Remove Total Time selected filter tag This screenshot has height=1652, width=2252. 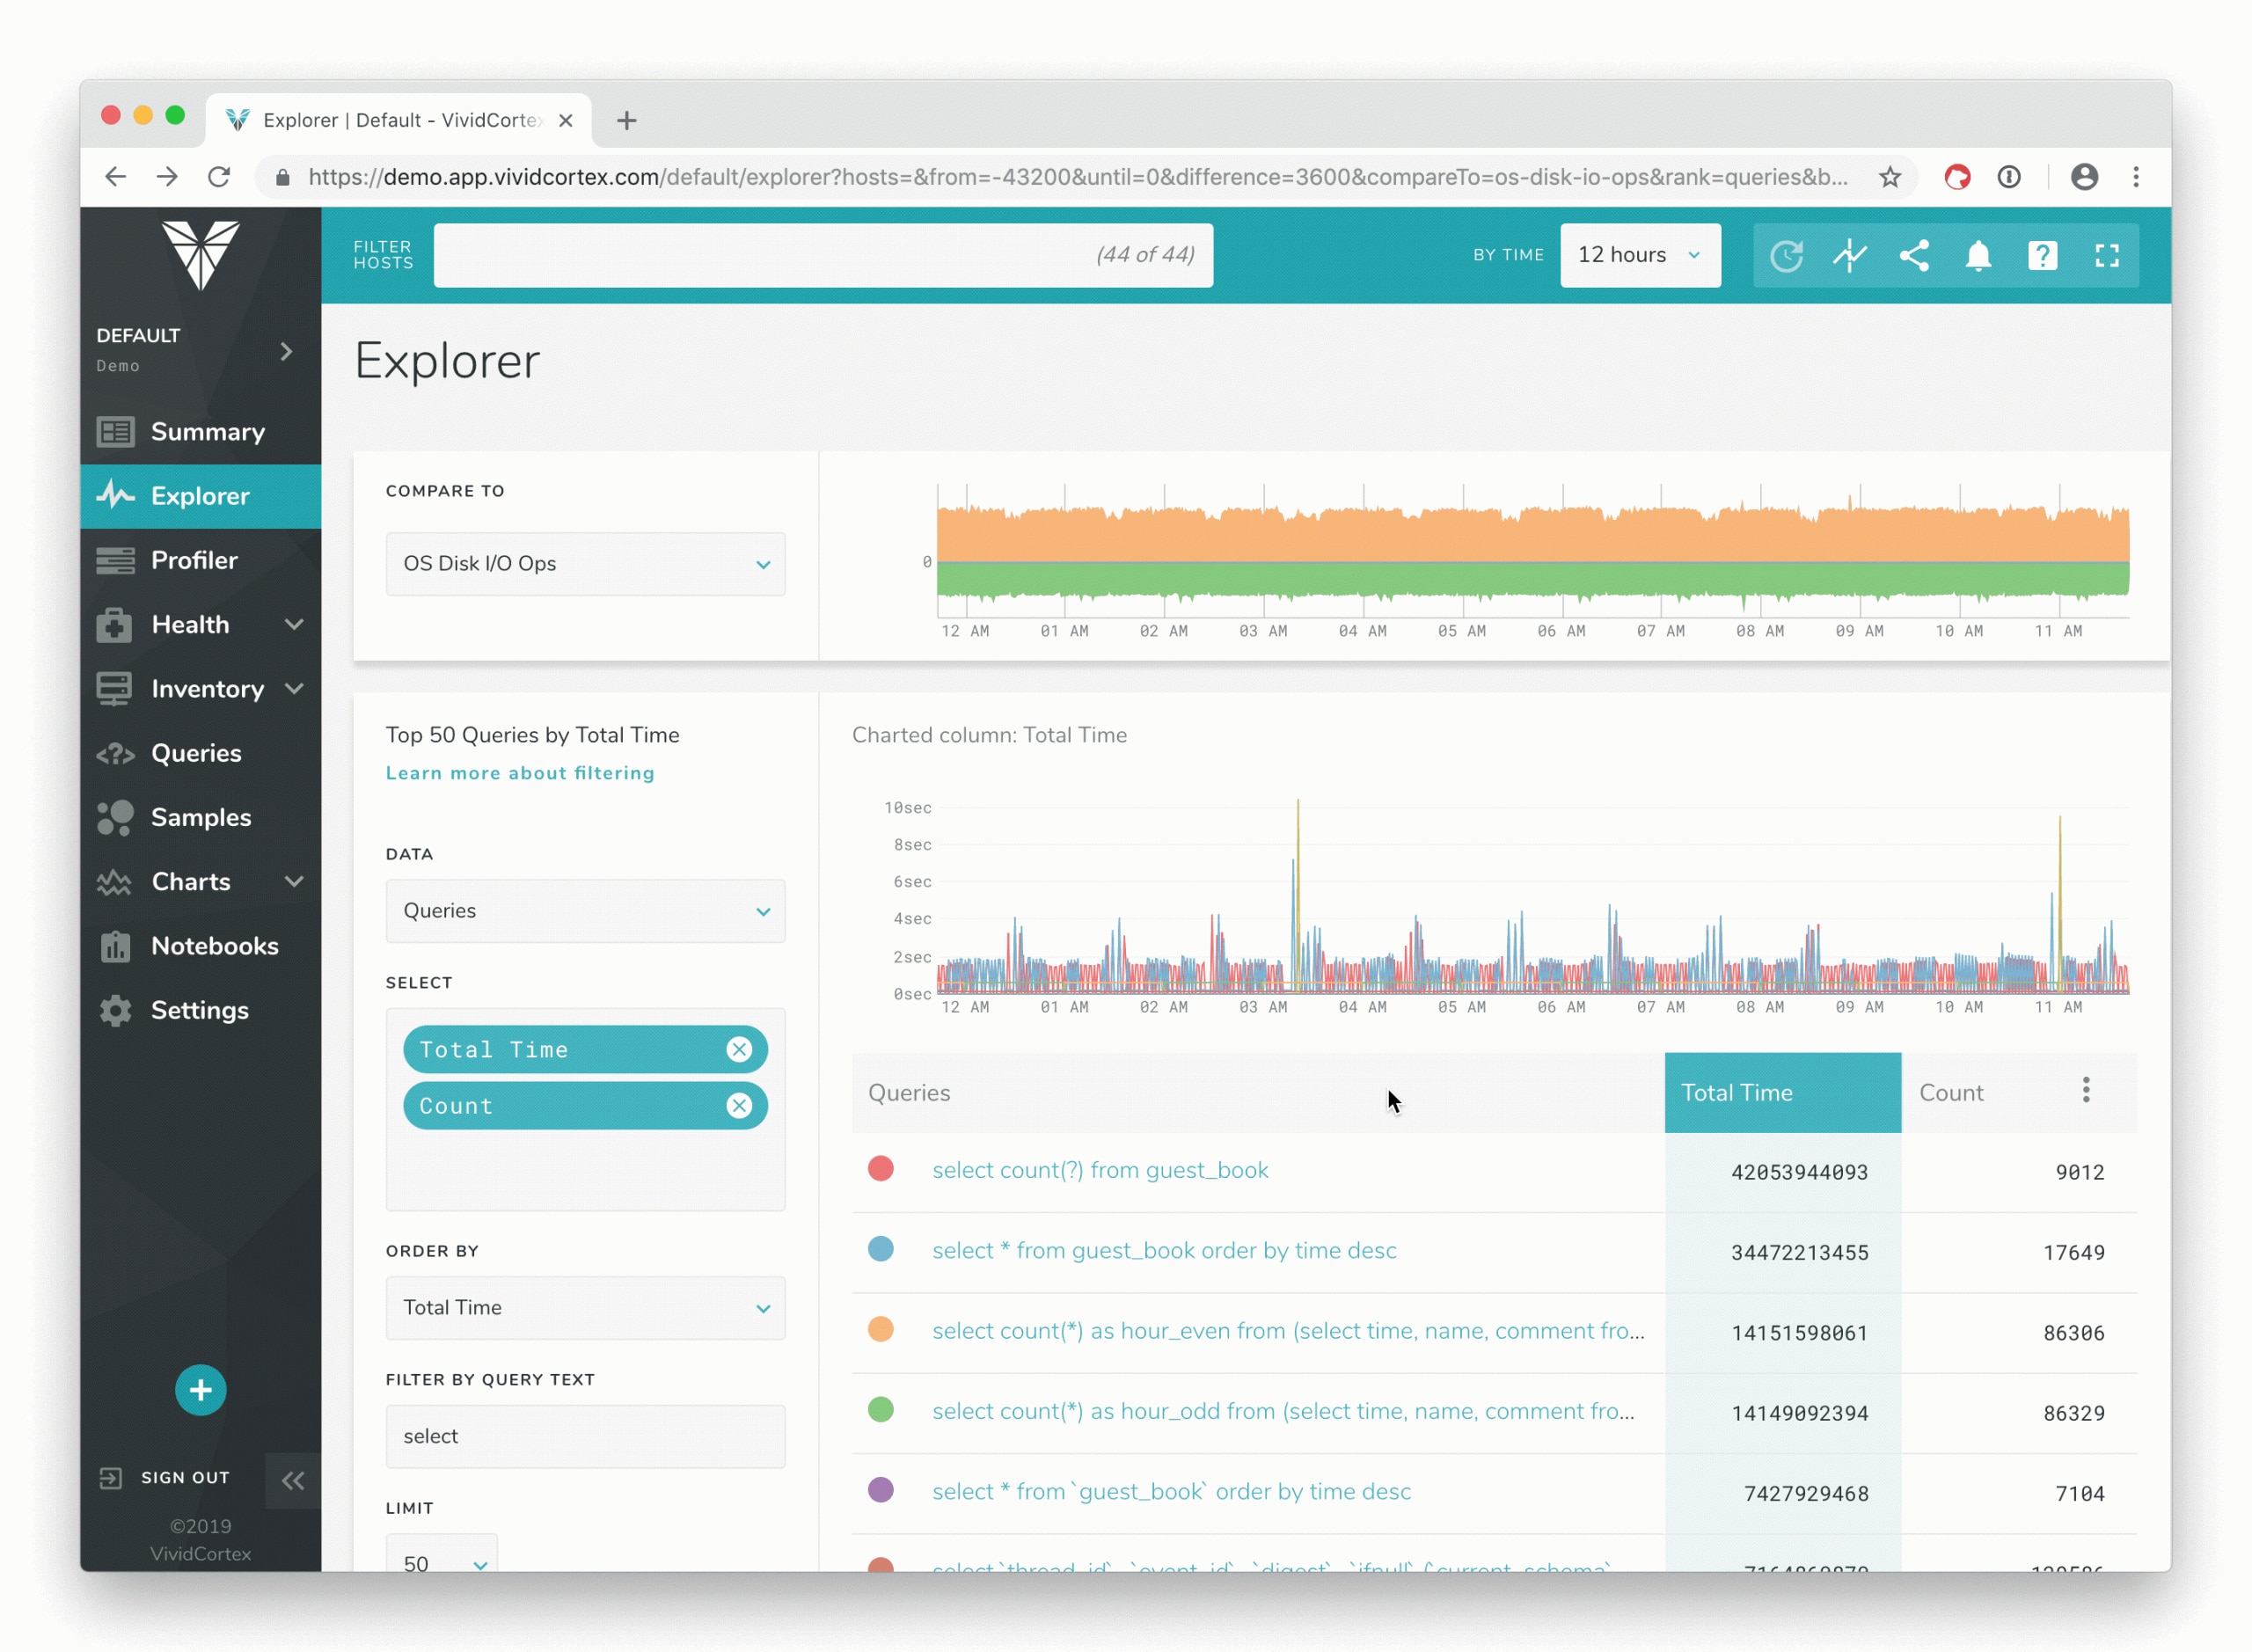742,1049
